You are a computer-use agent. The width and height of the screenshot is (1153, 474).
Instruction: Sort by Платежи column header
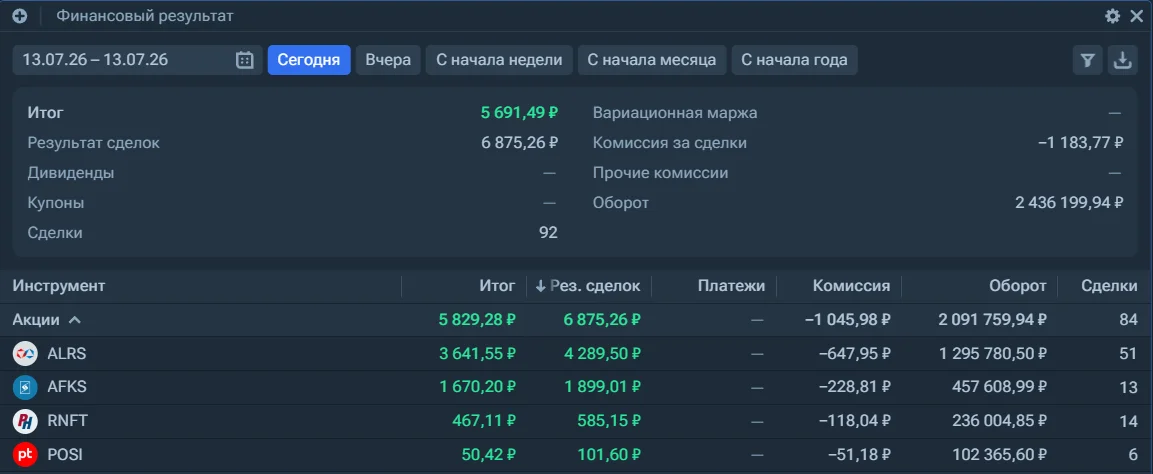732,286
